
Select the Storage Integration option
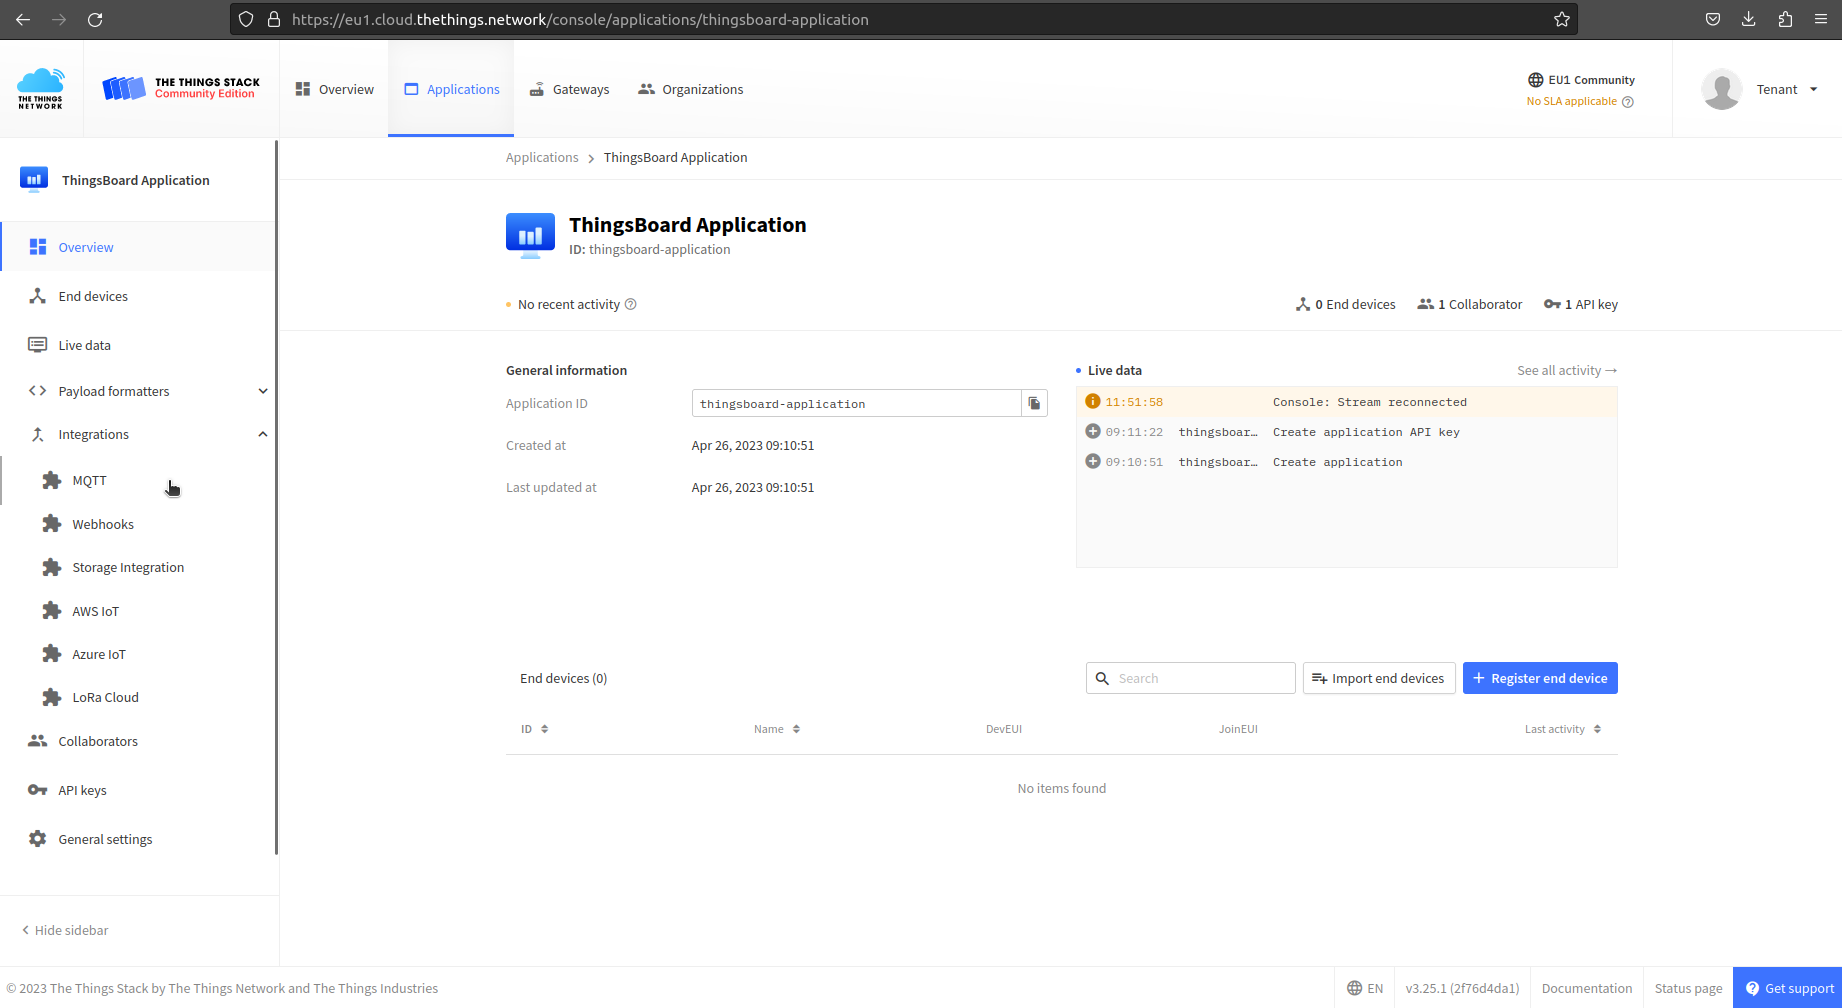pyautogui.click(x=128, y=567)
